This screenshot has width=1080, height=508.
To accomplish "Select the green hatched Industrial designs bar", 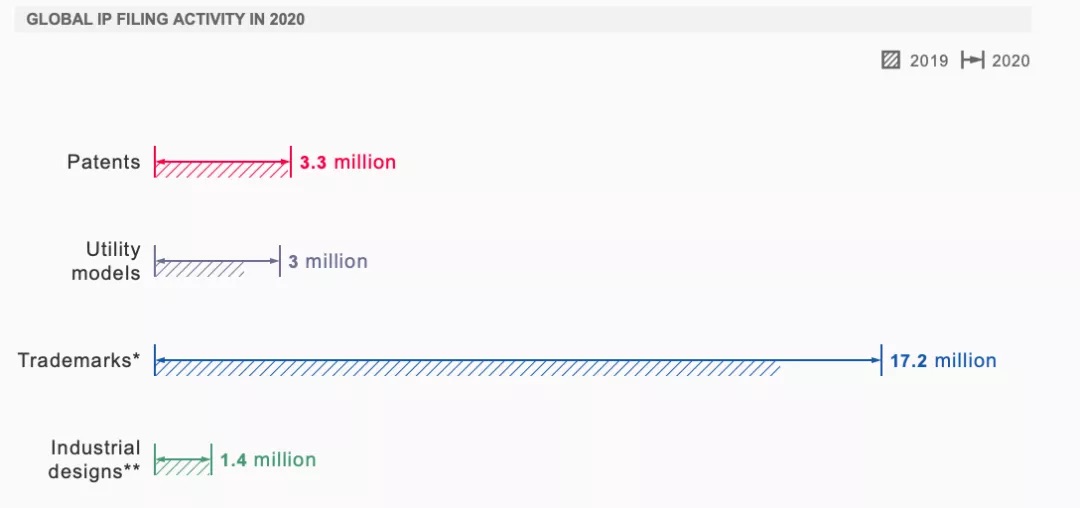I will click(x=182, y=467).
